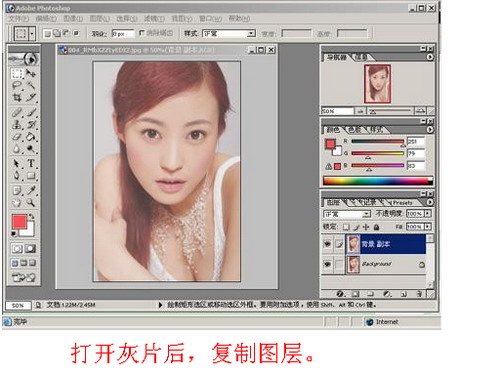500x375 pixels.
Task: Open the 滤镜(T) menu
Action: tap(154, 18)
